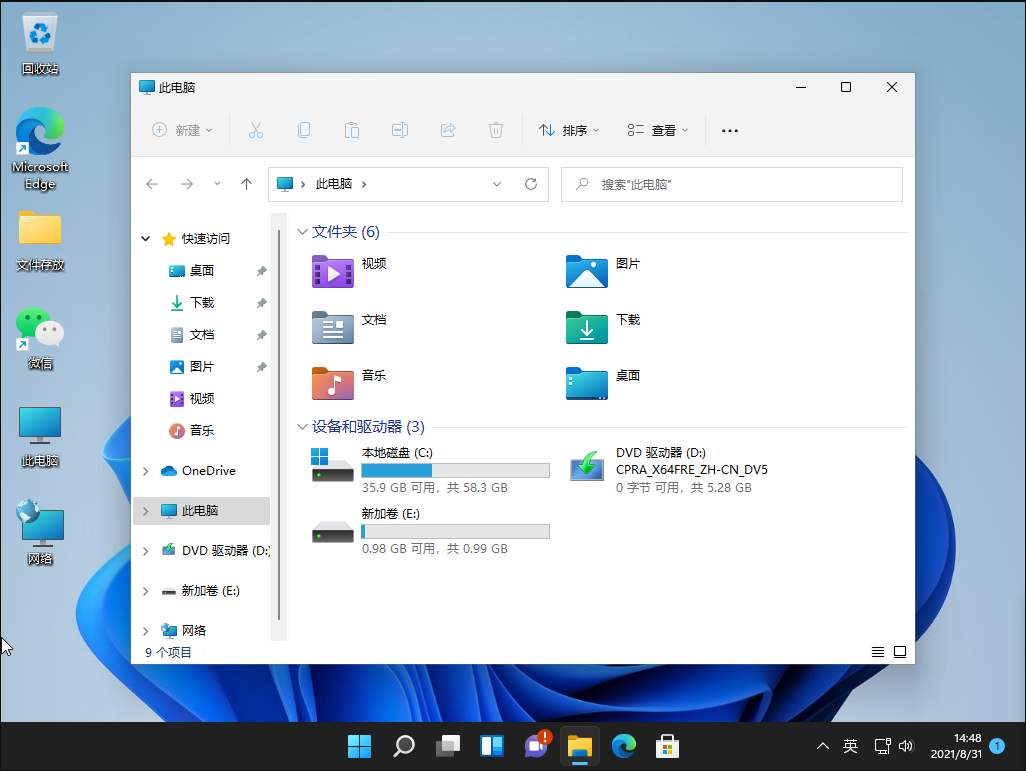Expand OneDrive in the sidebar
This screenshot has width=1026, height=771.
147,470
